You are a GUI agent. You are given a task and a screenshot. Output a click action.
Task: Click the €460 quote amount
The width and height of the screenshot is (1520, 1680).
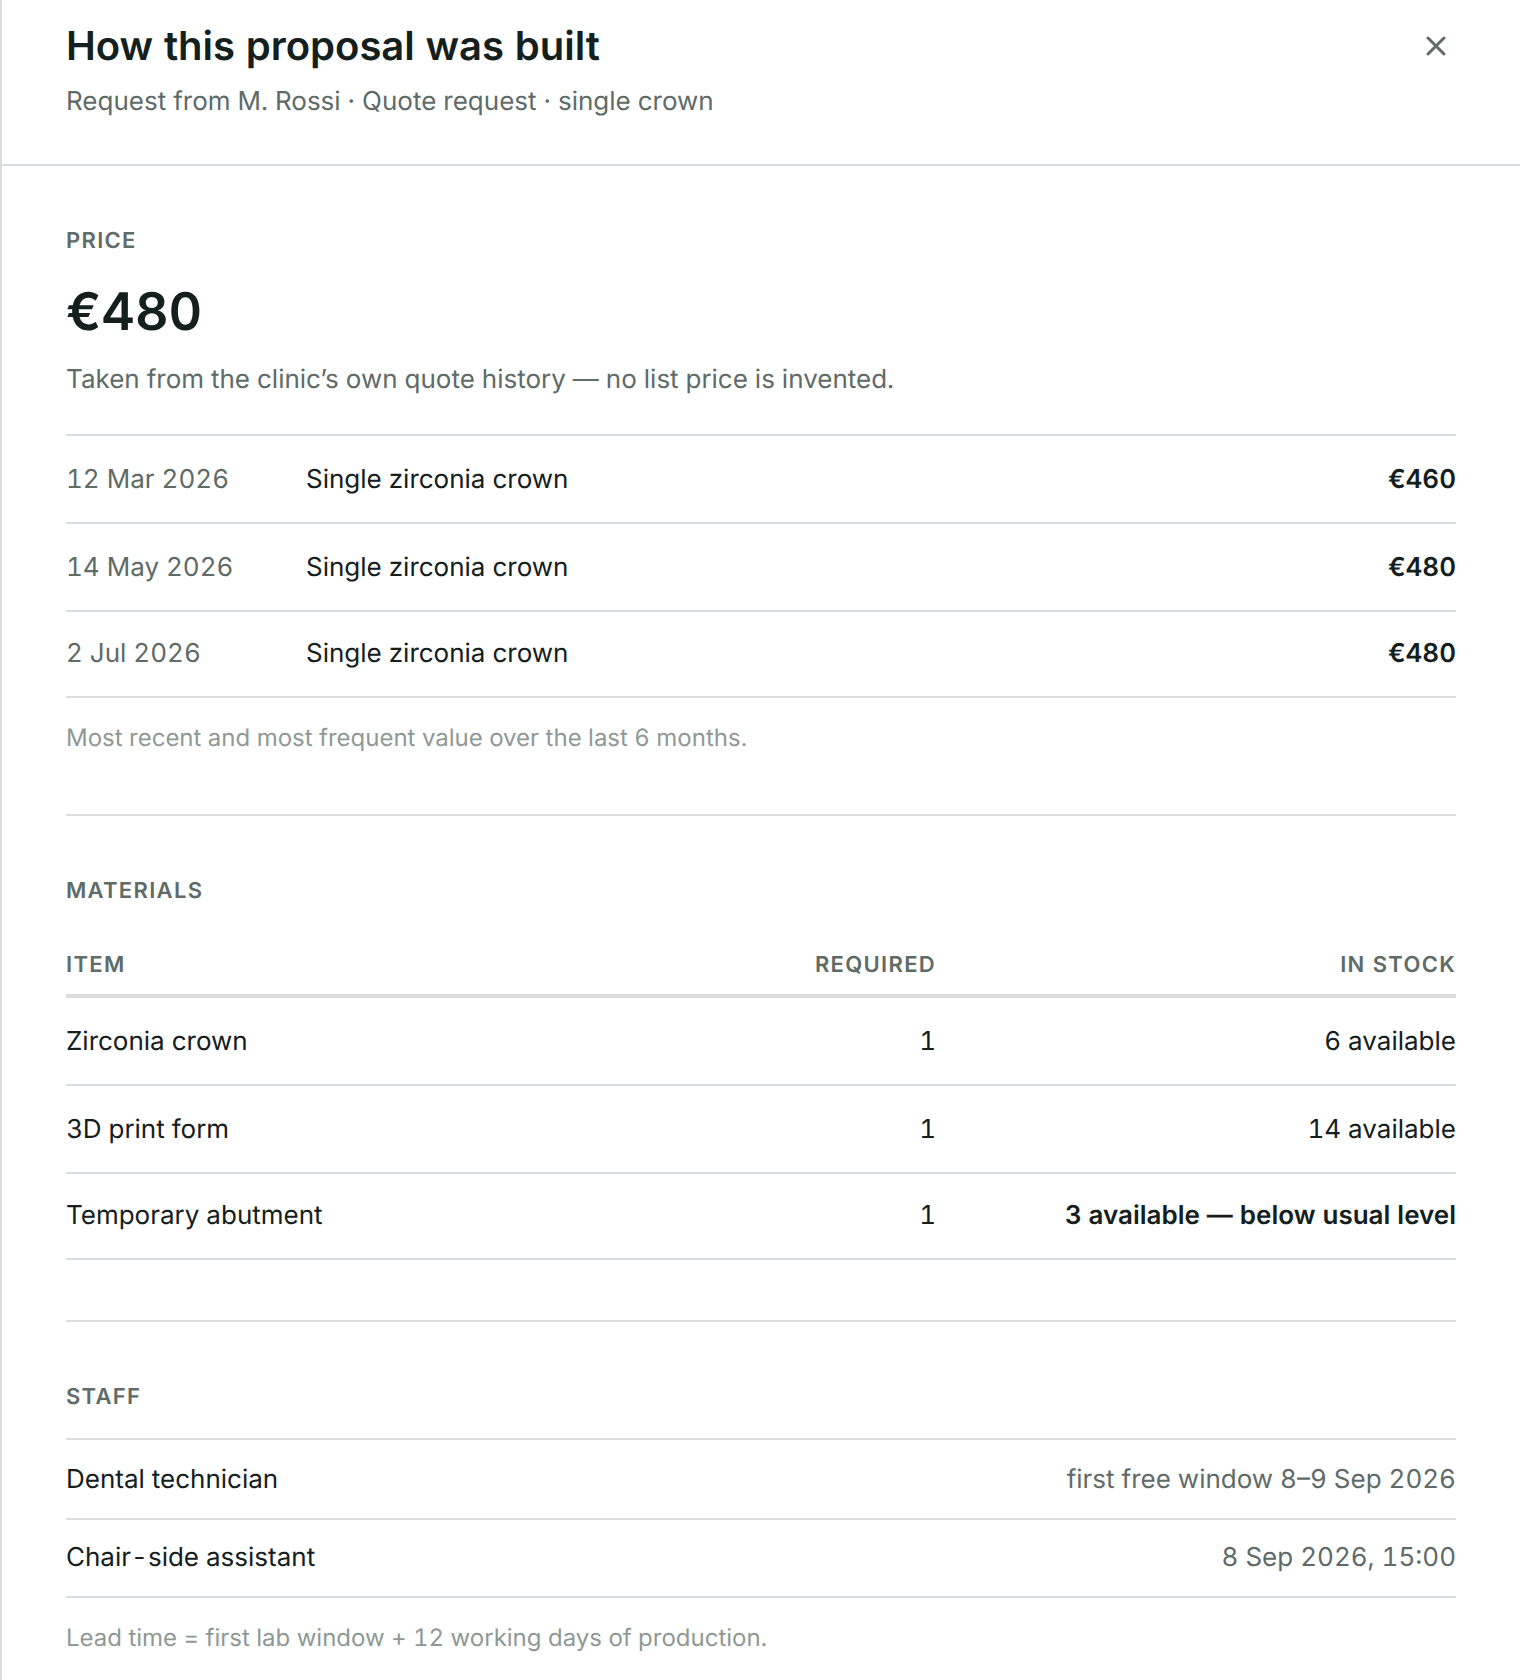tap(1421, 479)
